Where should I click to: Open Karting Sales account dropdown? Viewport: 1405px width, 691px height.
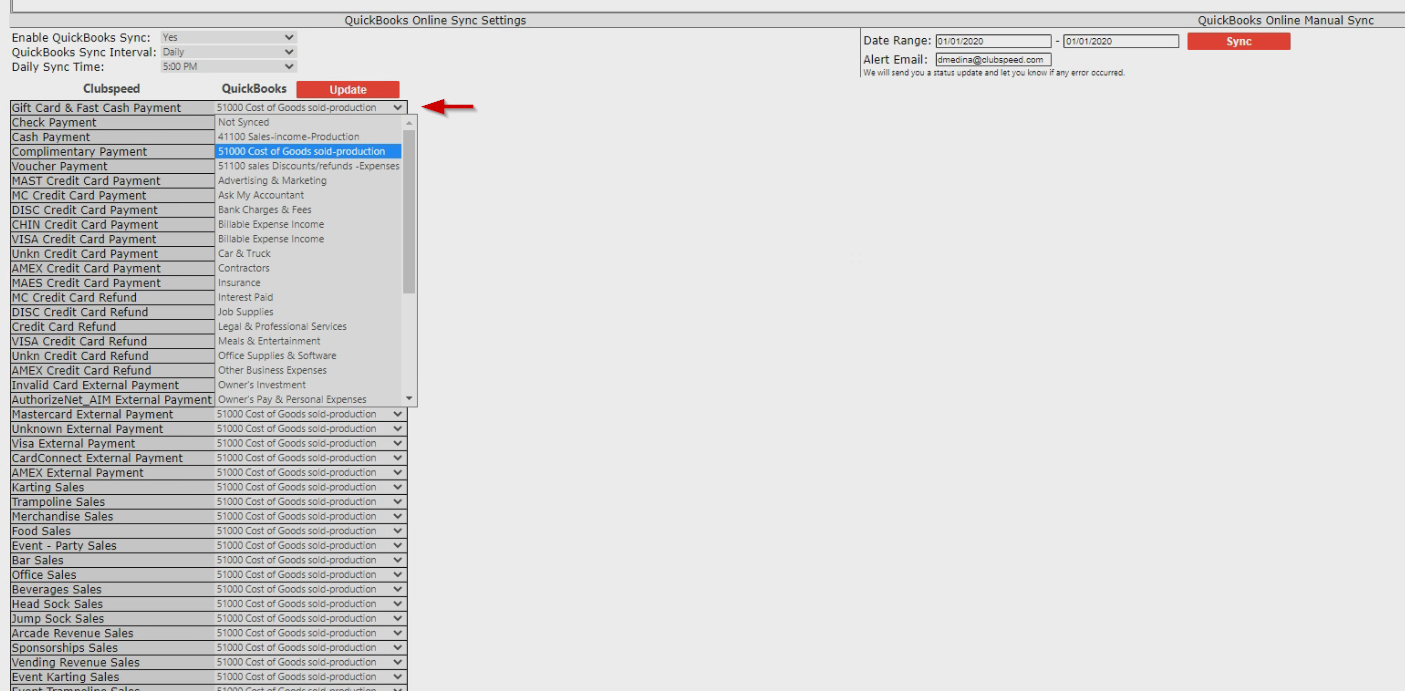coord(311,487)
